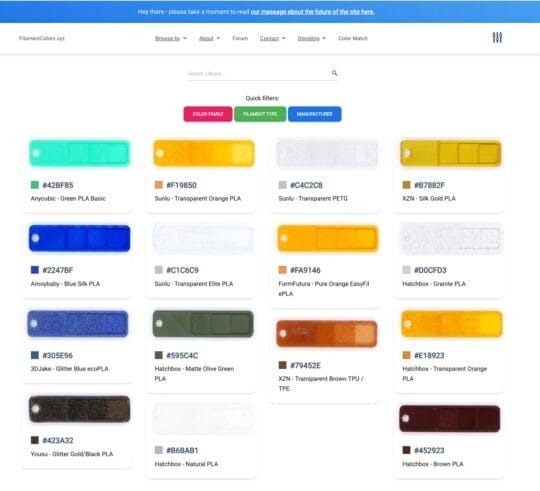Click the hex code #423A32
Screen dimensions: 540x491
(x=58, y=440)
